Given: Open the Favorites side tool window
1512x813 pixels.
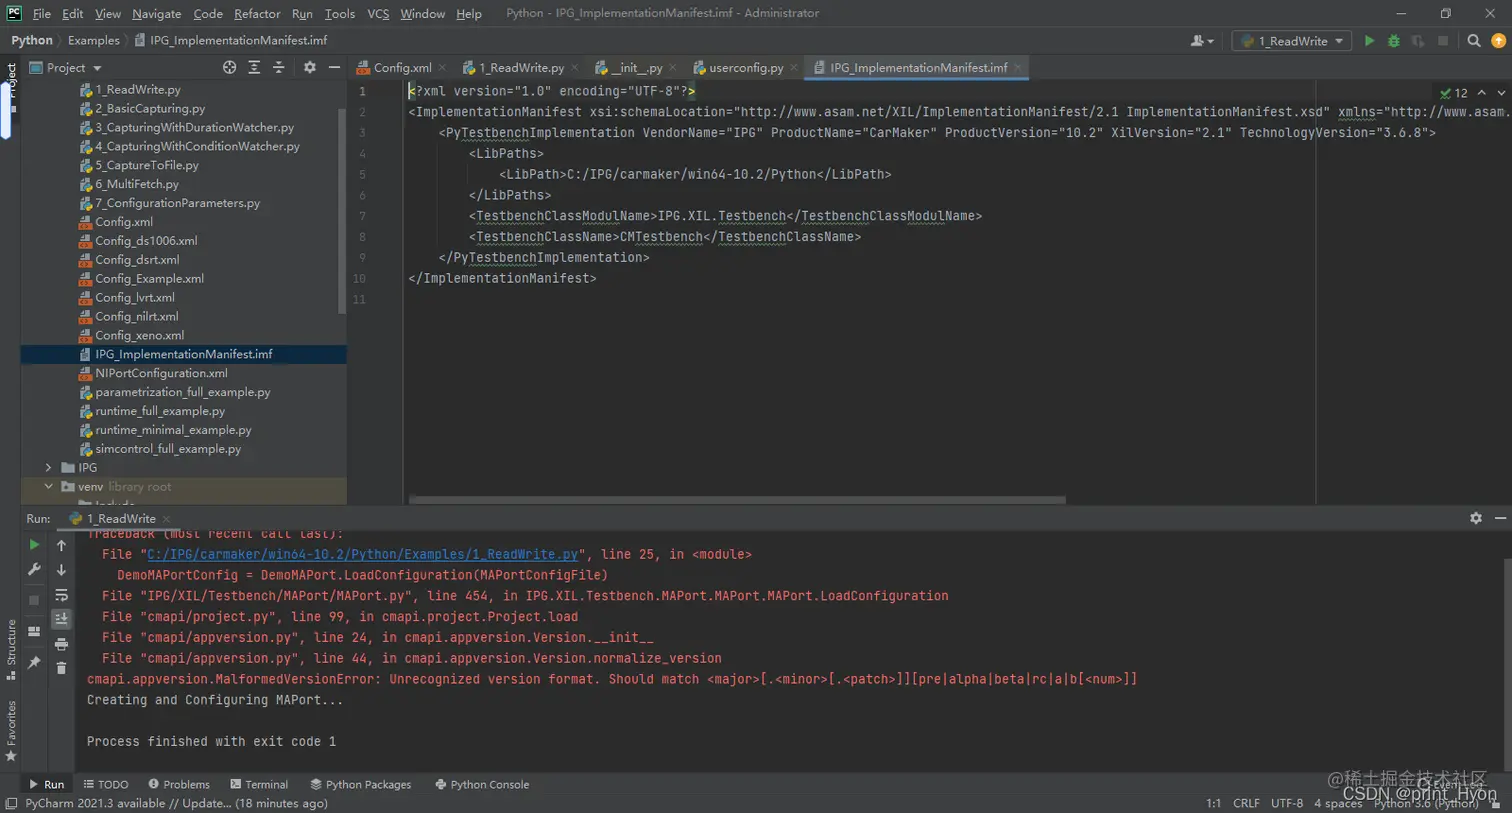Looking at the screenshot, I should pyautogui.click(x=11, y=730).
